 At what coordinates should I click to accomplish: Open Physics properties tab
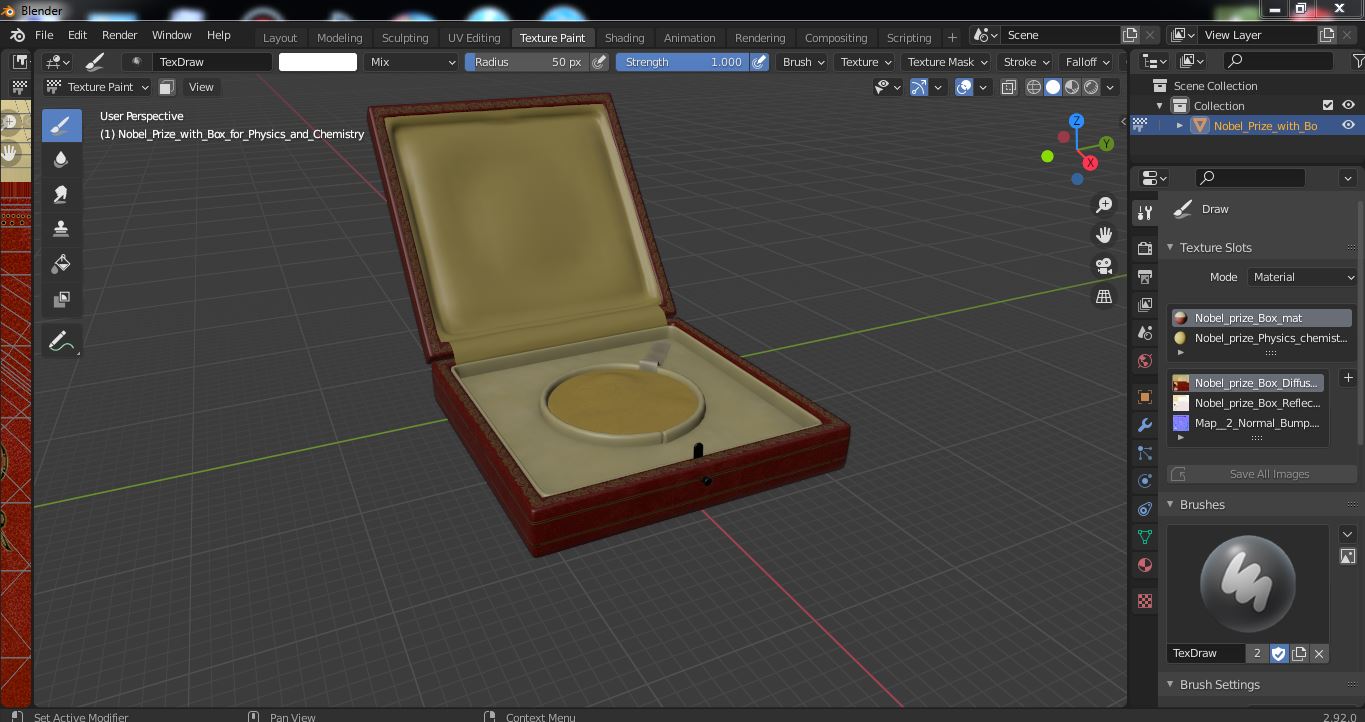click(1145, 481)
